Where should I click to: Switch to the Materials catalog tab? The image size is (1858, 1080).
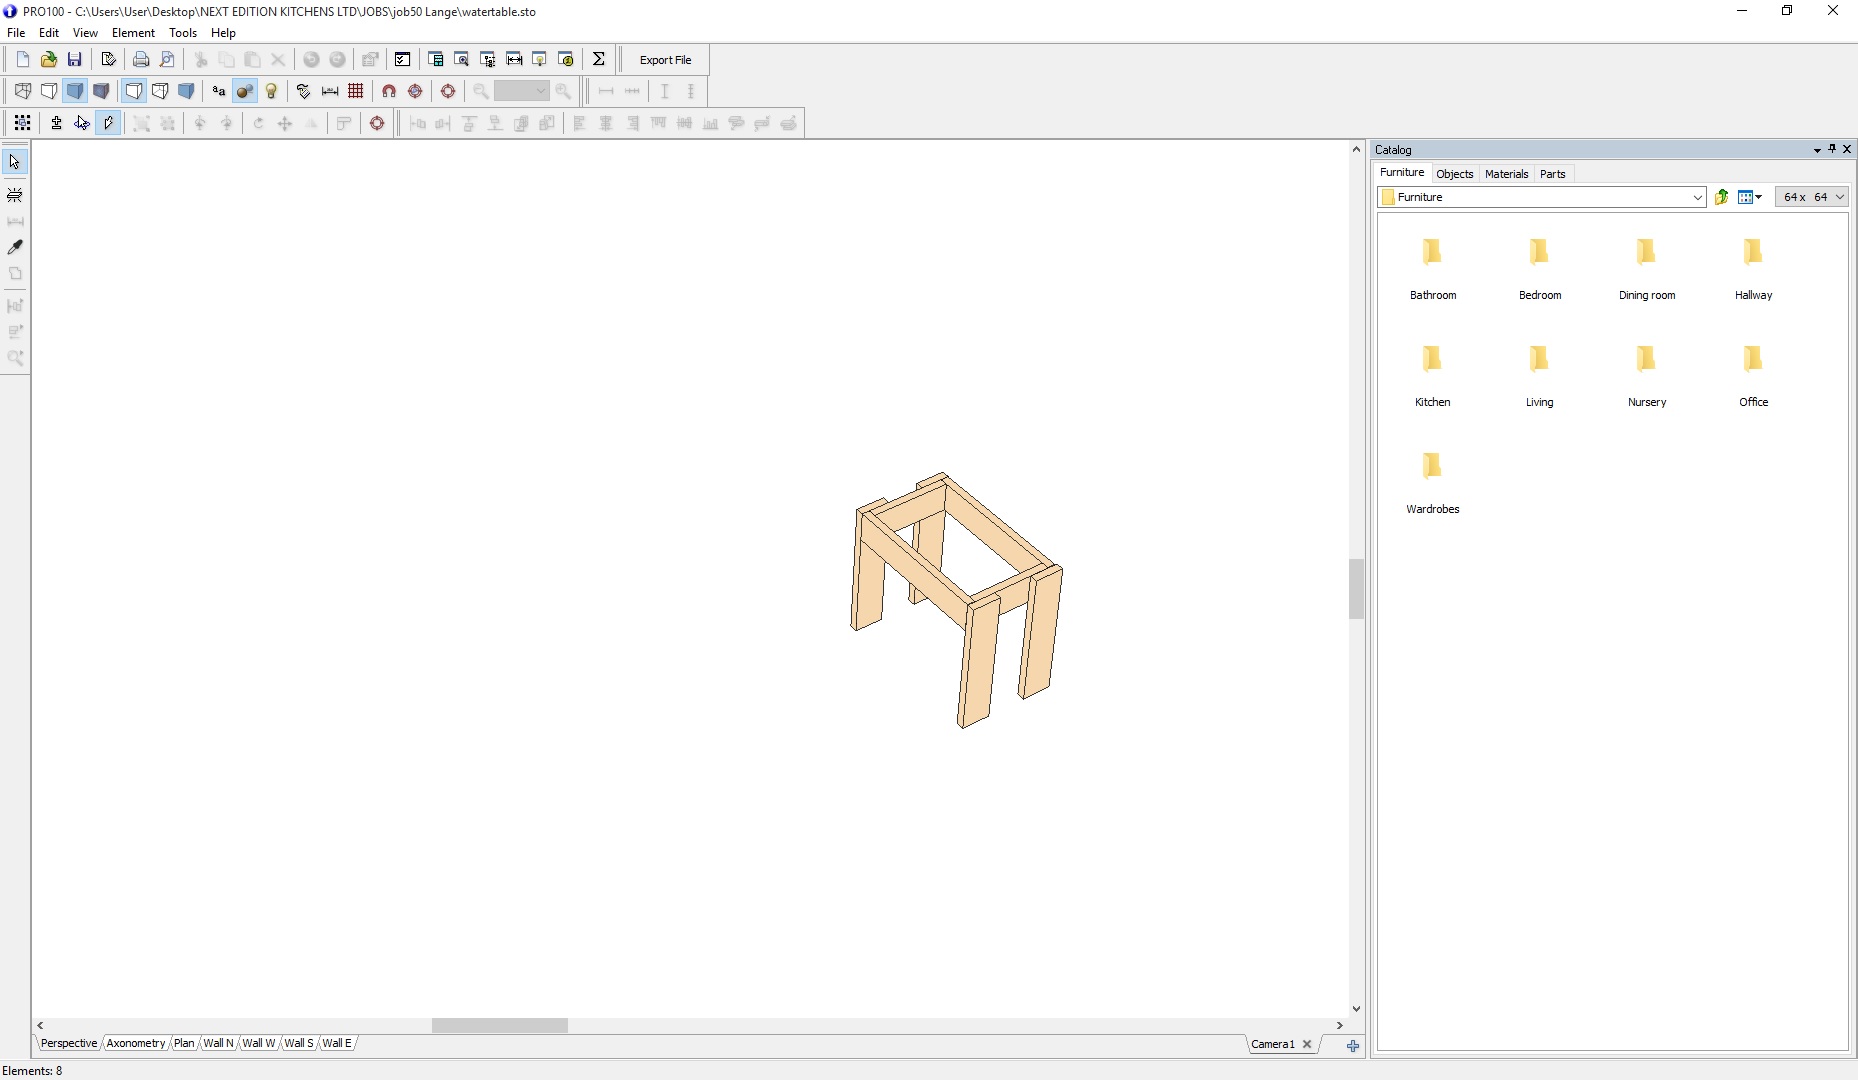1506,174
